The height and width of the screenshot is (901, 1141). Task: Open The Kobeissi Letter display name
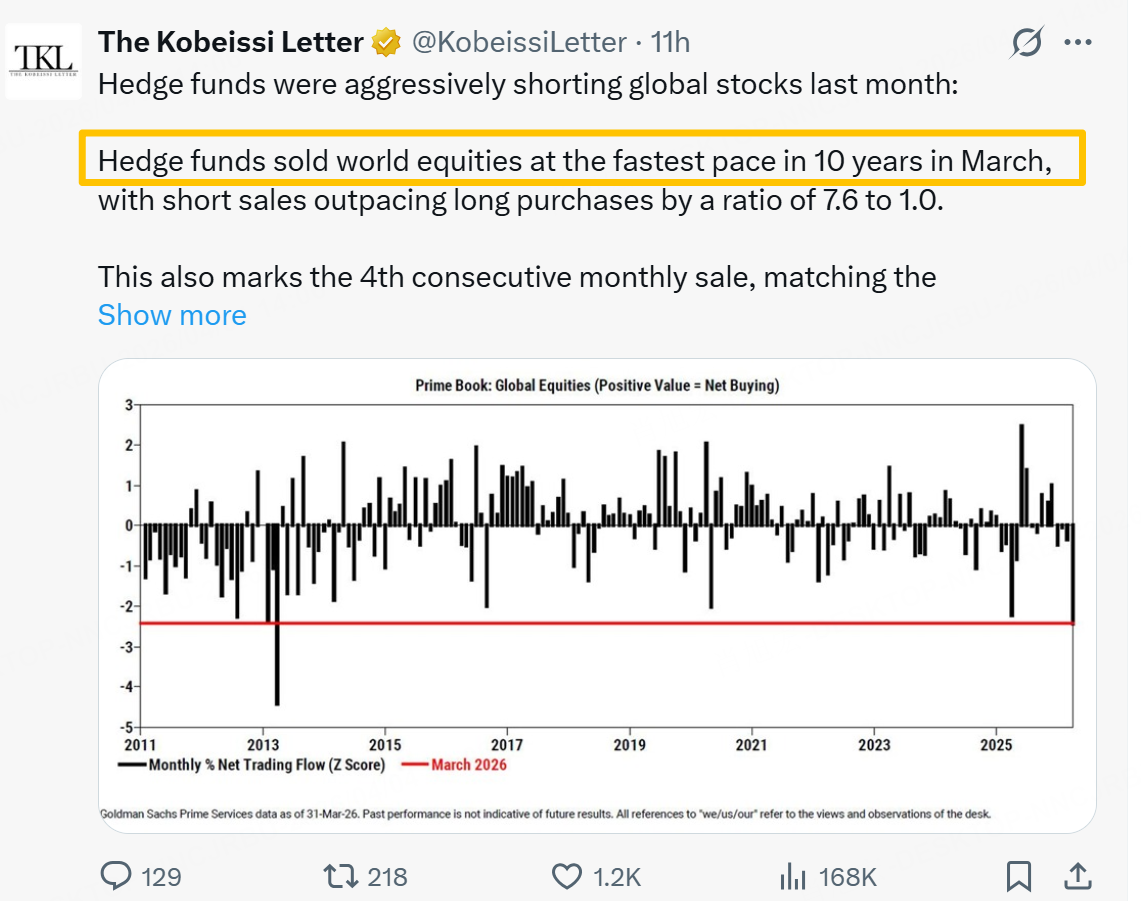coord(230,42)
